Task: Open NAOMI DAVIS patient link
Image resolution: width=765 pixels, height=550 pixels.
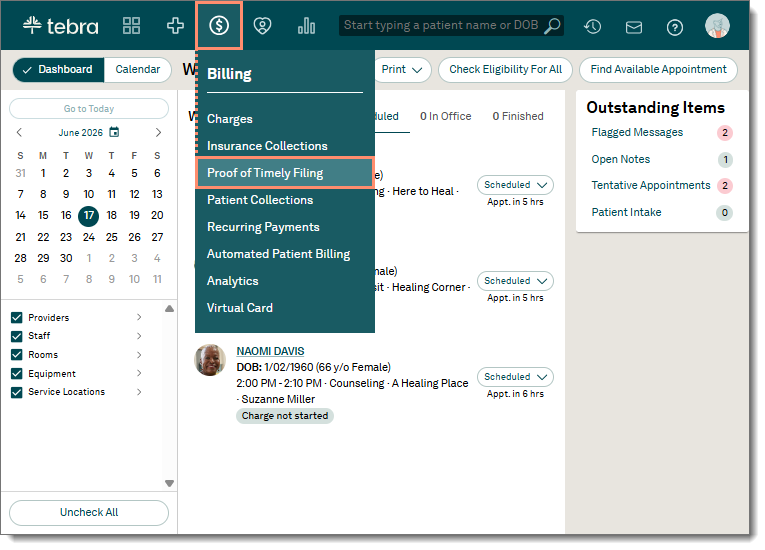Action: tap(270, 351)
